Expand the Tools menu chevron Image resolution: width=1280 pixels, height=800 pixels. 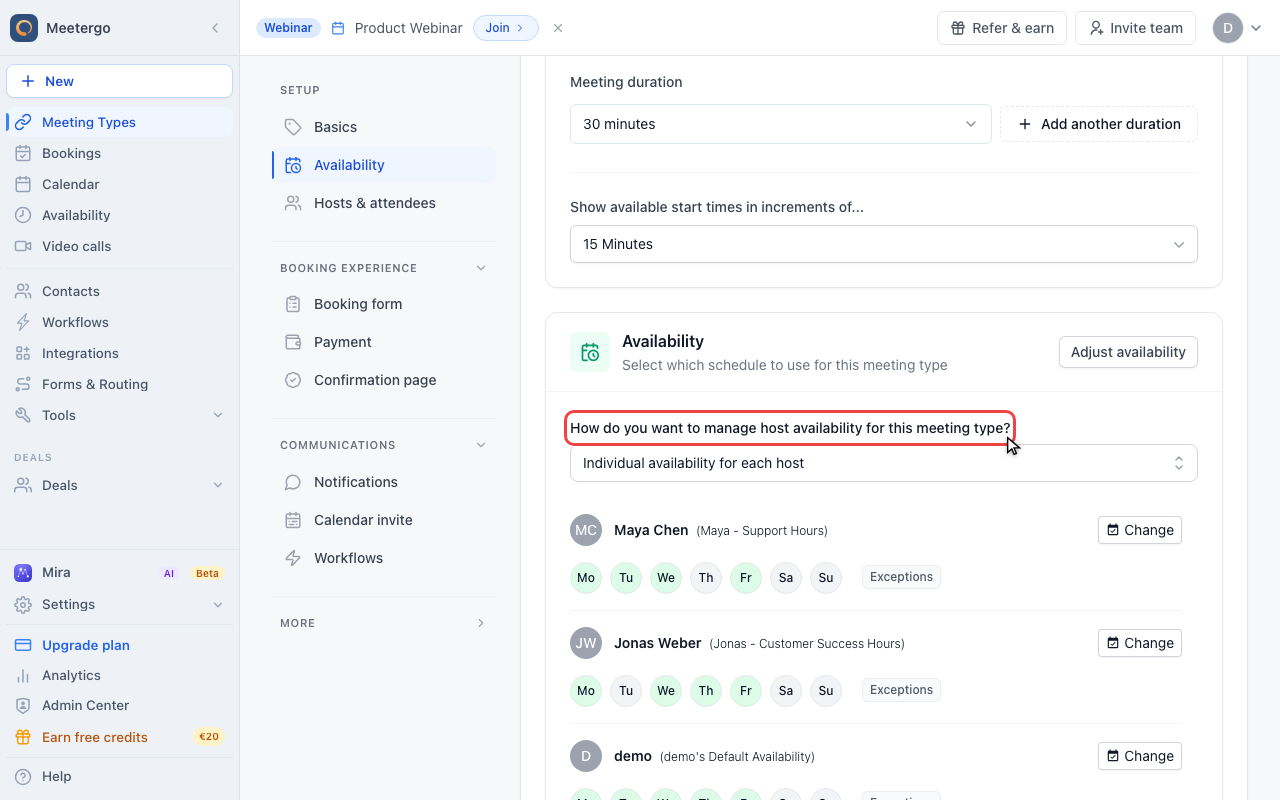tap(217, 415)
